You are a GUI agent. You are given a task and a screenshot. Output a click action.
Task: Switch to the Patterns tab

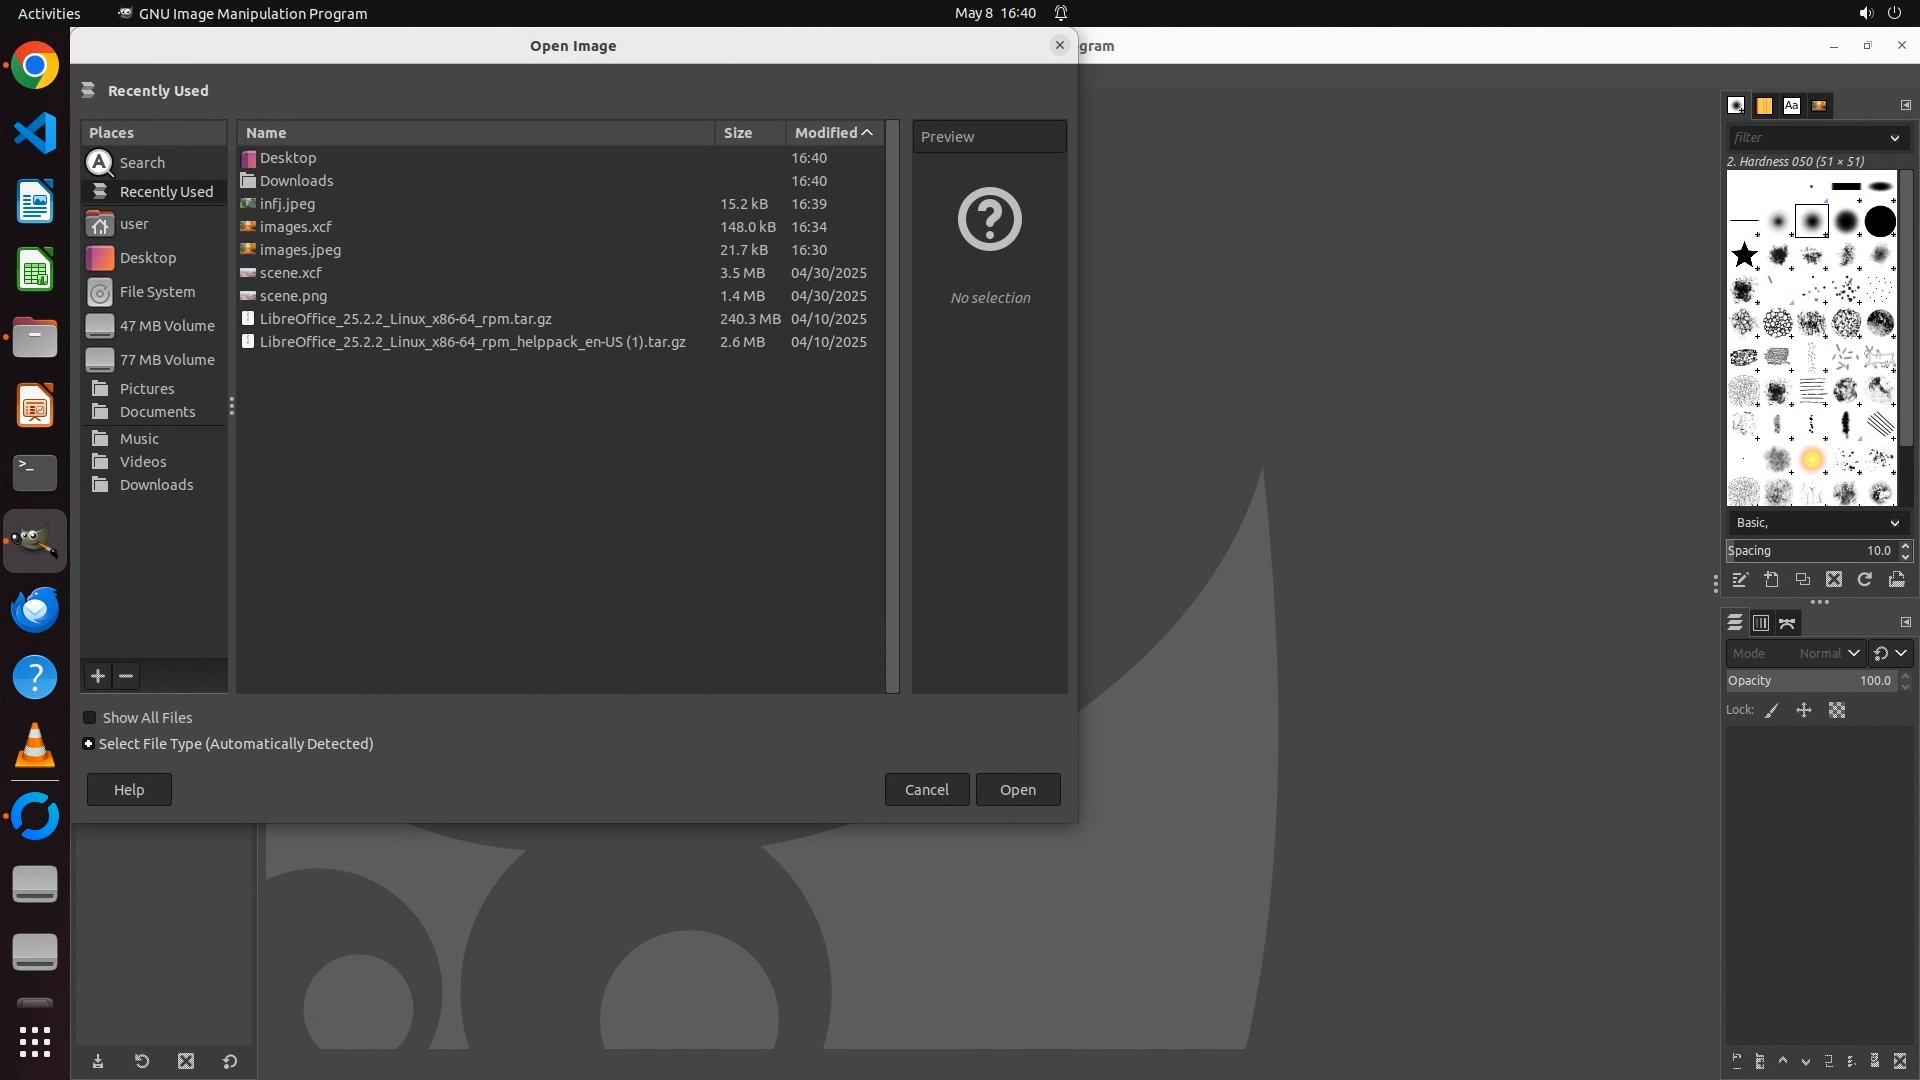point(1764,105)
